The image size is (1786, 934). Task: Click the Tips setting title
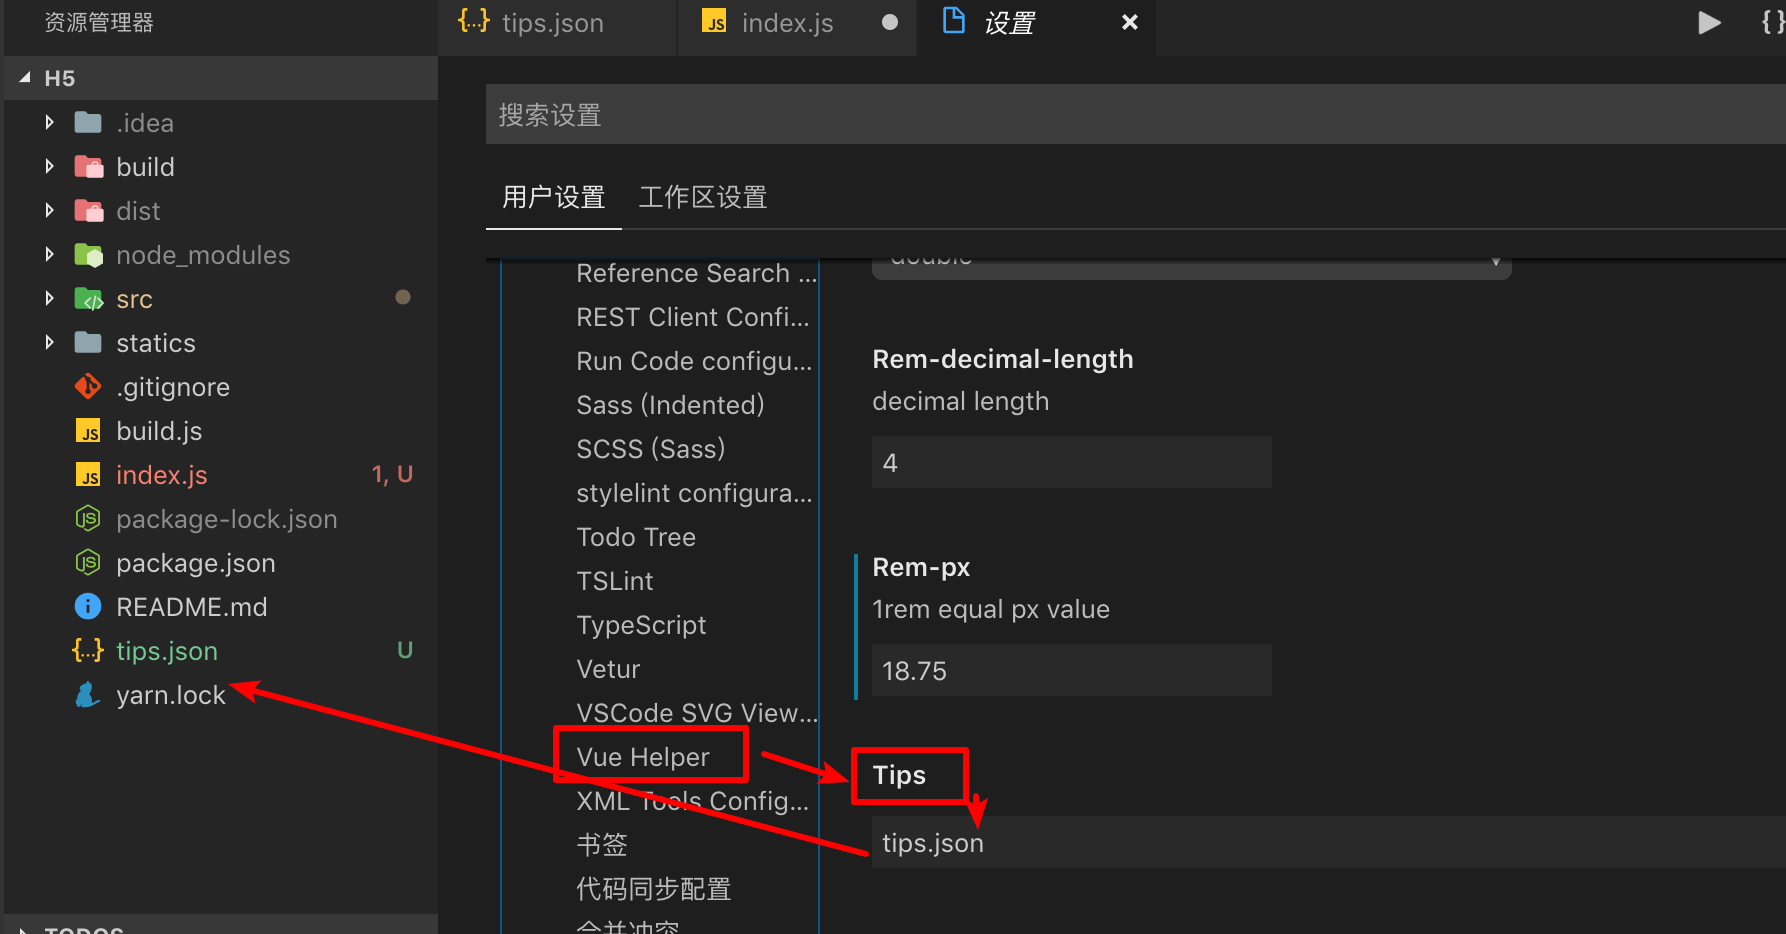[x=899, y=775]
